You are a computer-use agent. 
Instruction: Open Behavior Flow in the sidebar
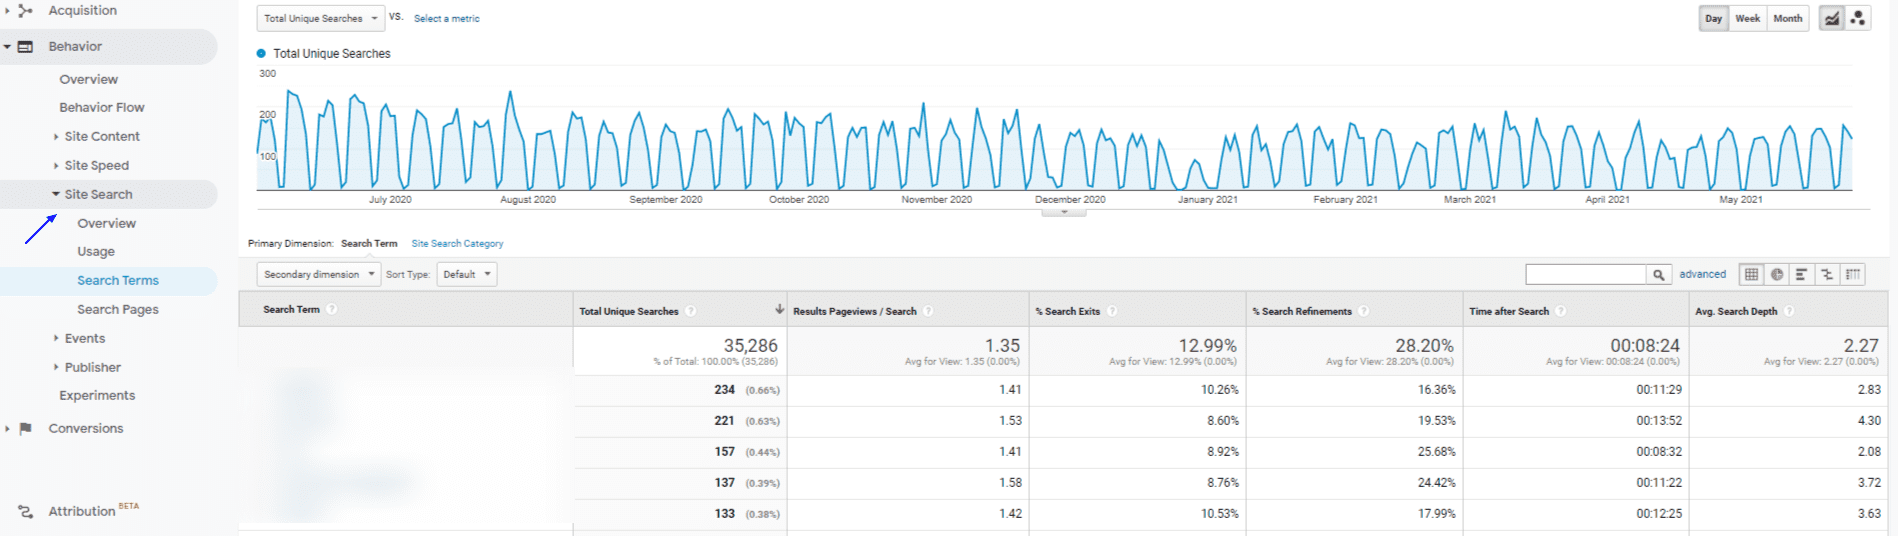click(x=101, y=107)
